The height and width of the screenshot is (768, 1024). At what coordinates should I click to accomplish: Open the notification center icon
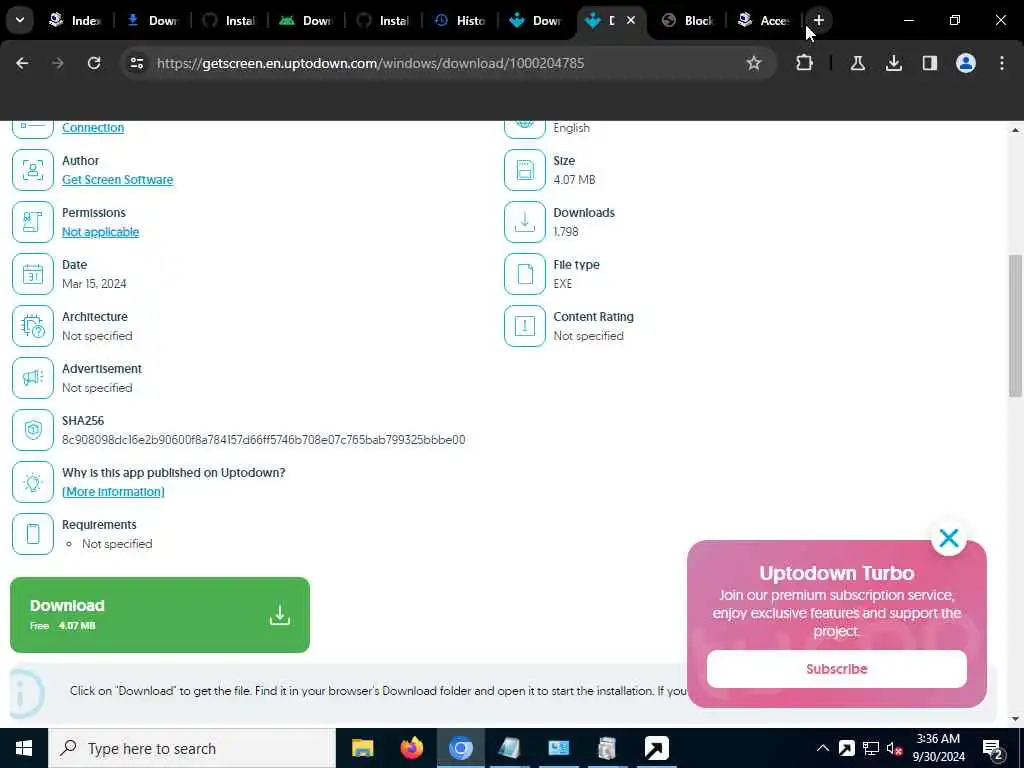click(x=993, y=749)
